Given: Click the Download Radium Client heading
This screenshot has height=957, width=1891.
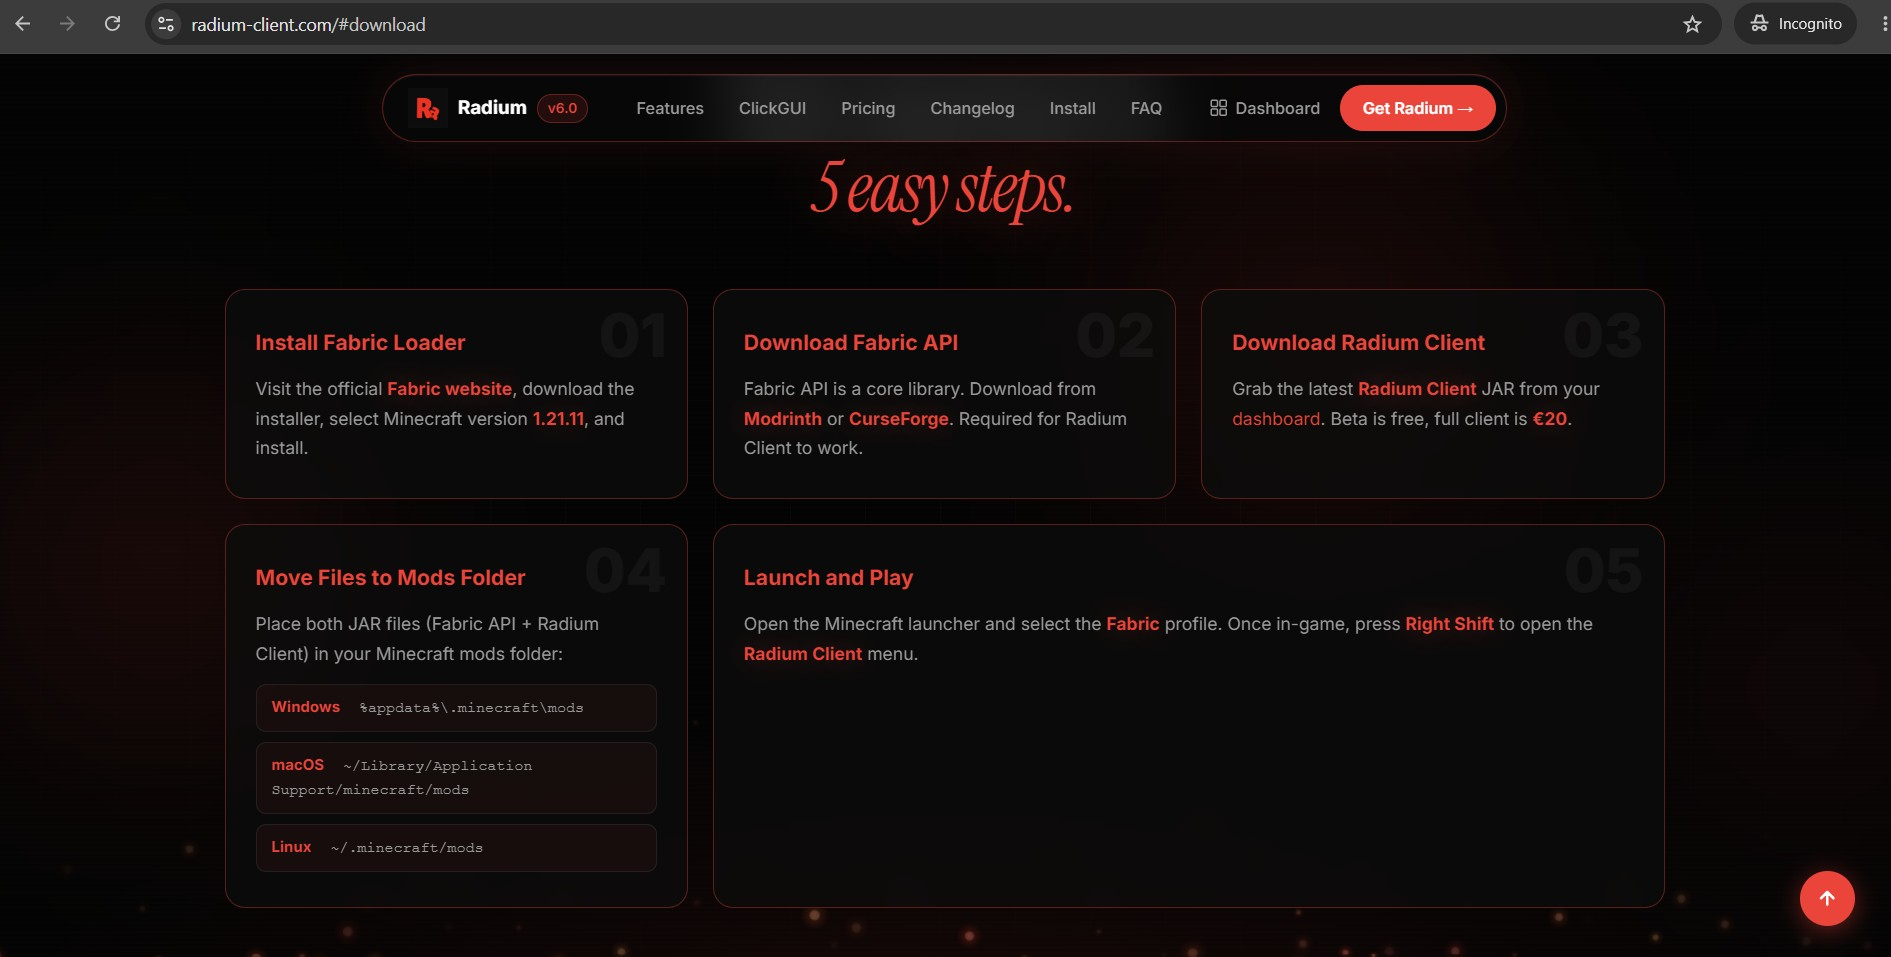Looking at the screenshot, I should (1358, 343).
